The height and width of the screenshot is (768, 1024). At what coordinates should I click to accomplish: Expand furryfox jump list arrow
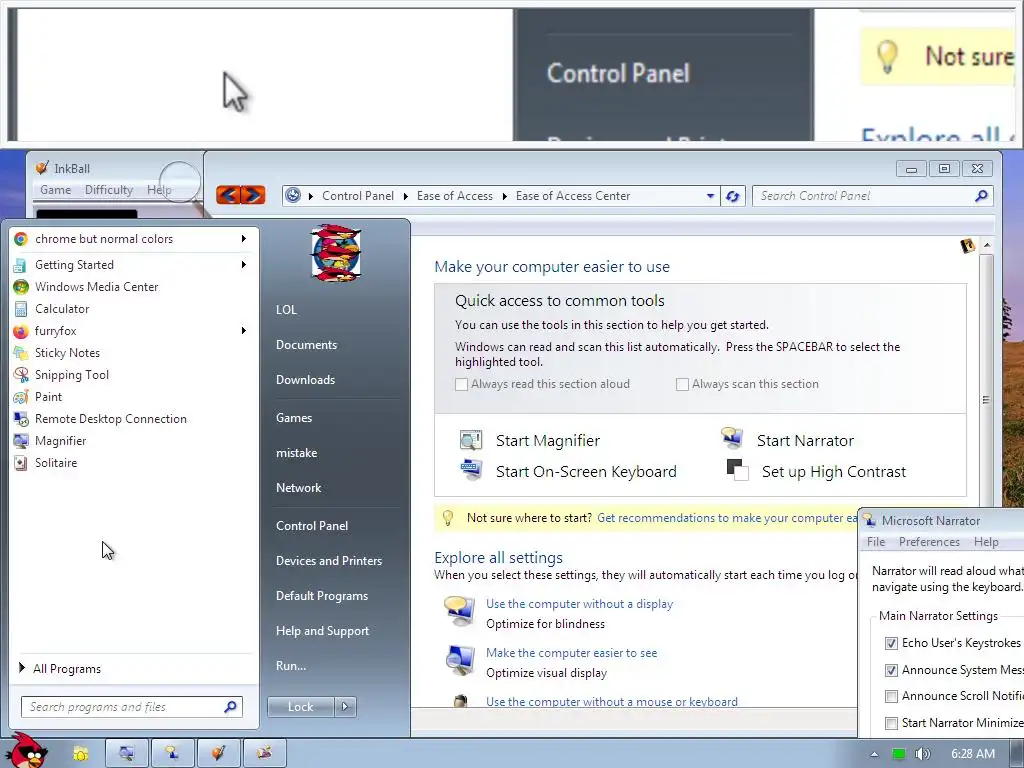click(244, 331)
